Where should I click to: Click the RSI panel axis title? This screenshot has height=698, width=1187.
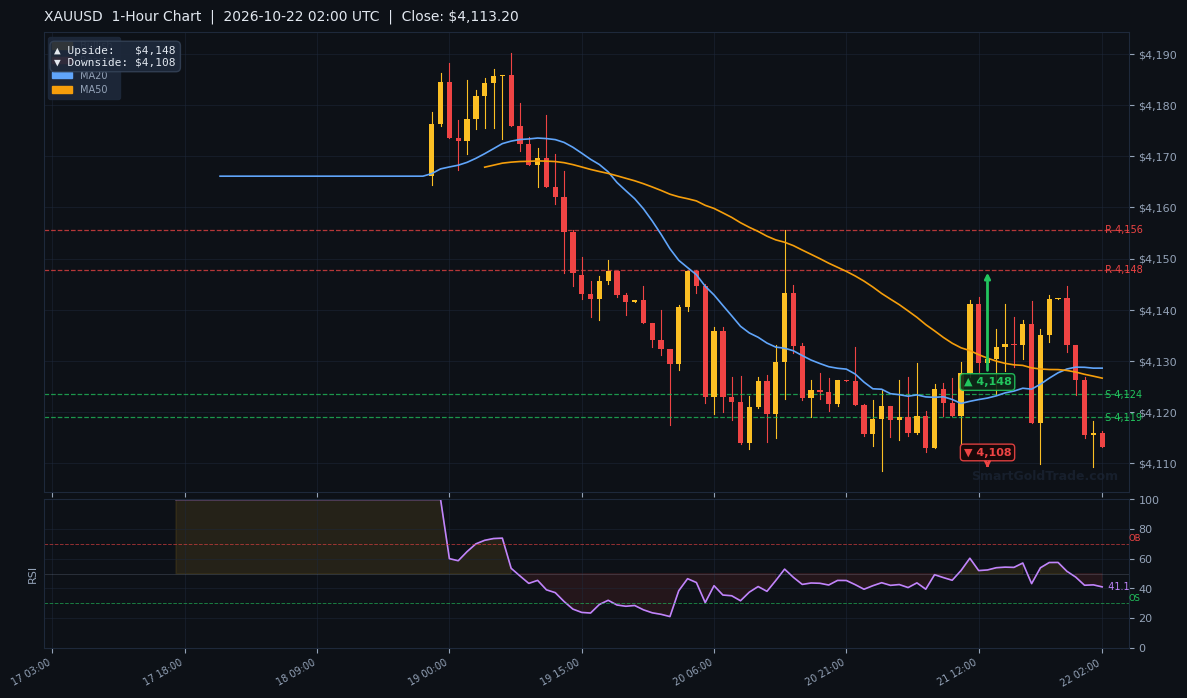click(32, 575)
